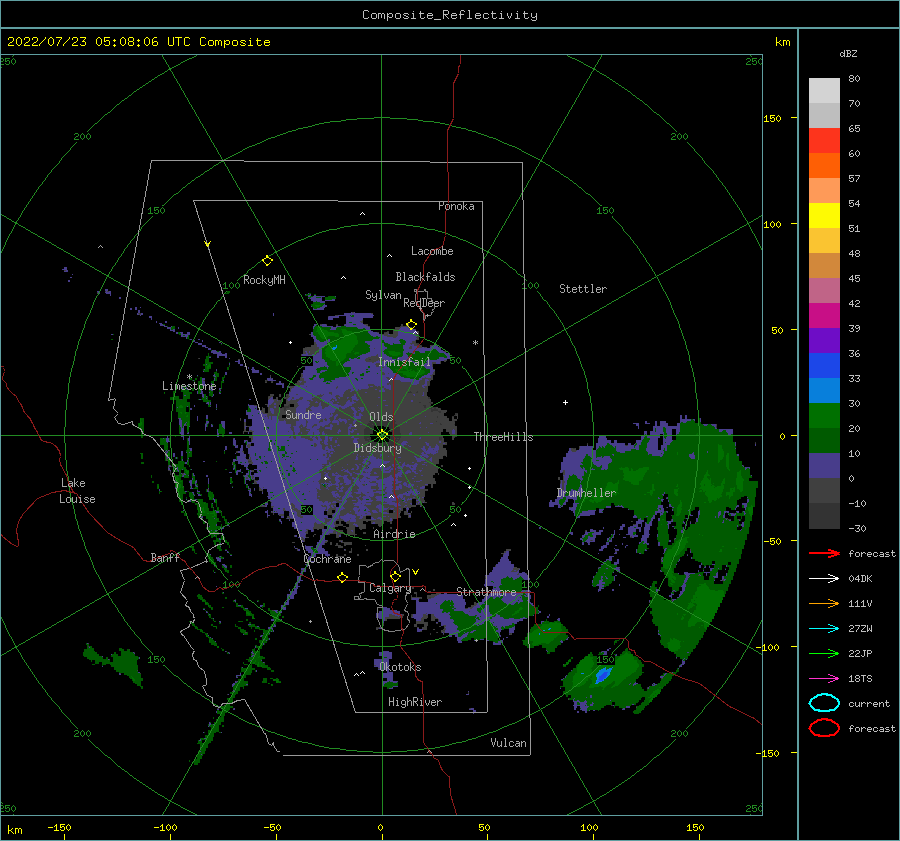The height and width of the screenshot is (841, 900).
Task: Click the Didsbury town label
Action: 378,448
